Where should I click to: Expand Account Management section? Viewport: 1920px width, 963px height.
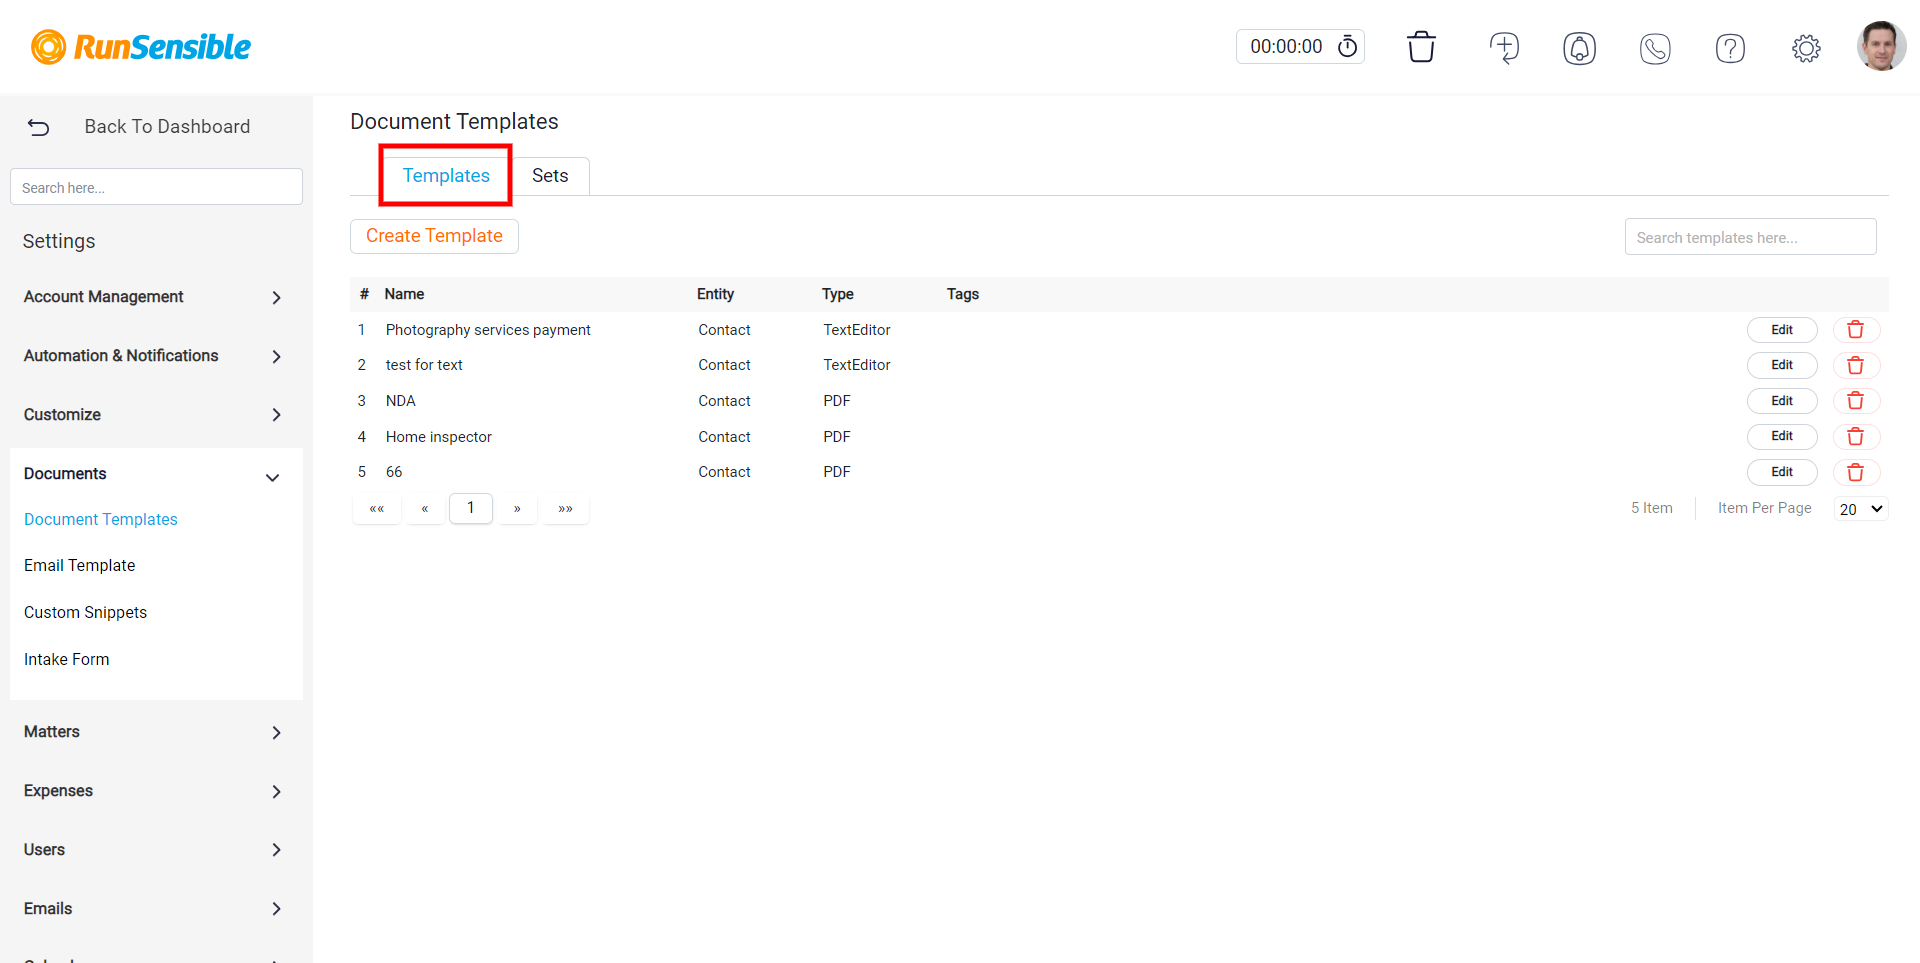[156, 297]
